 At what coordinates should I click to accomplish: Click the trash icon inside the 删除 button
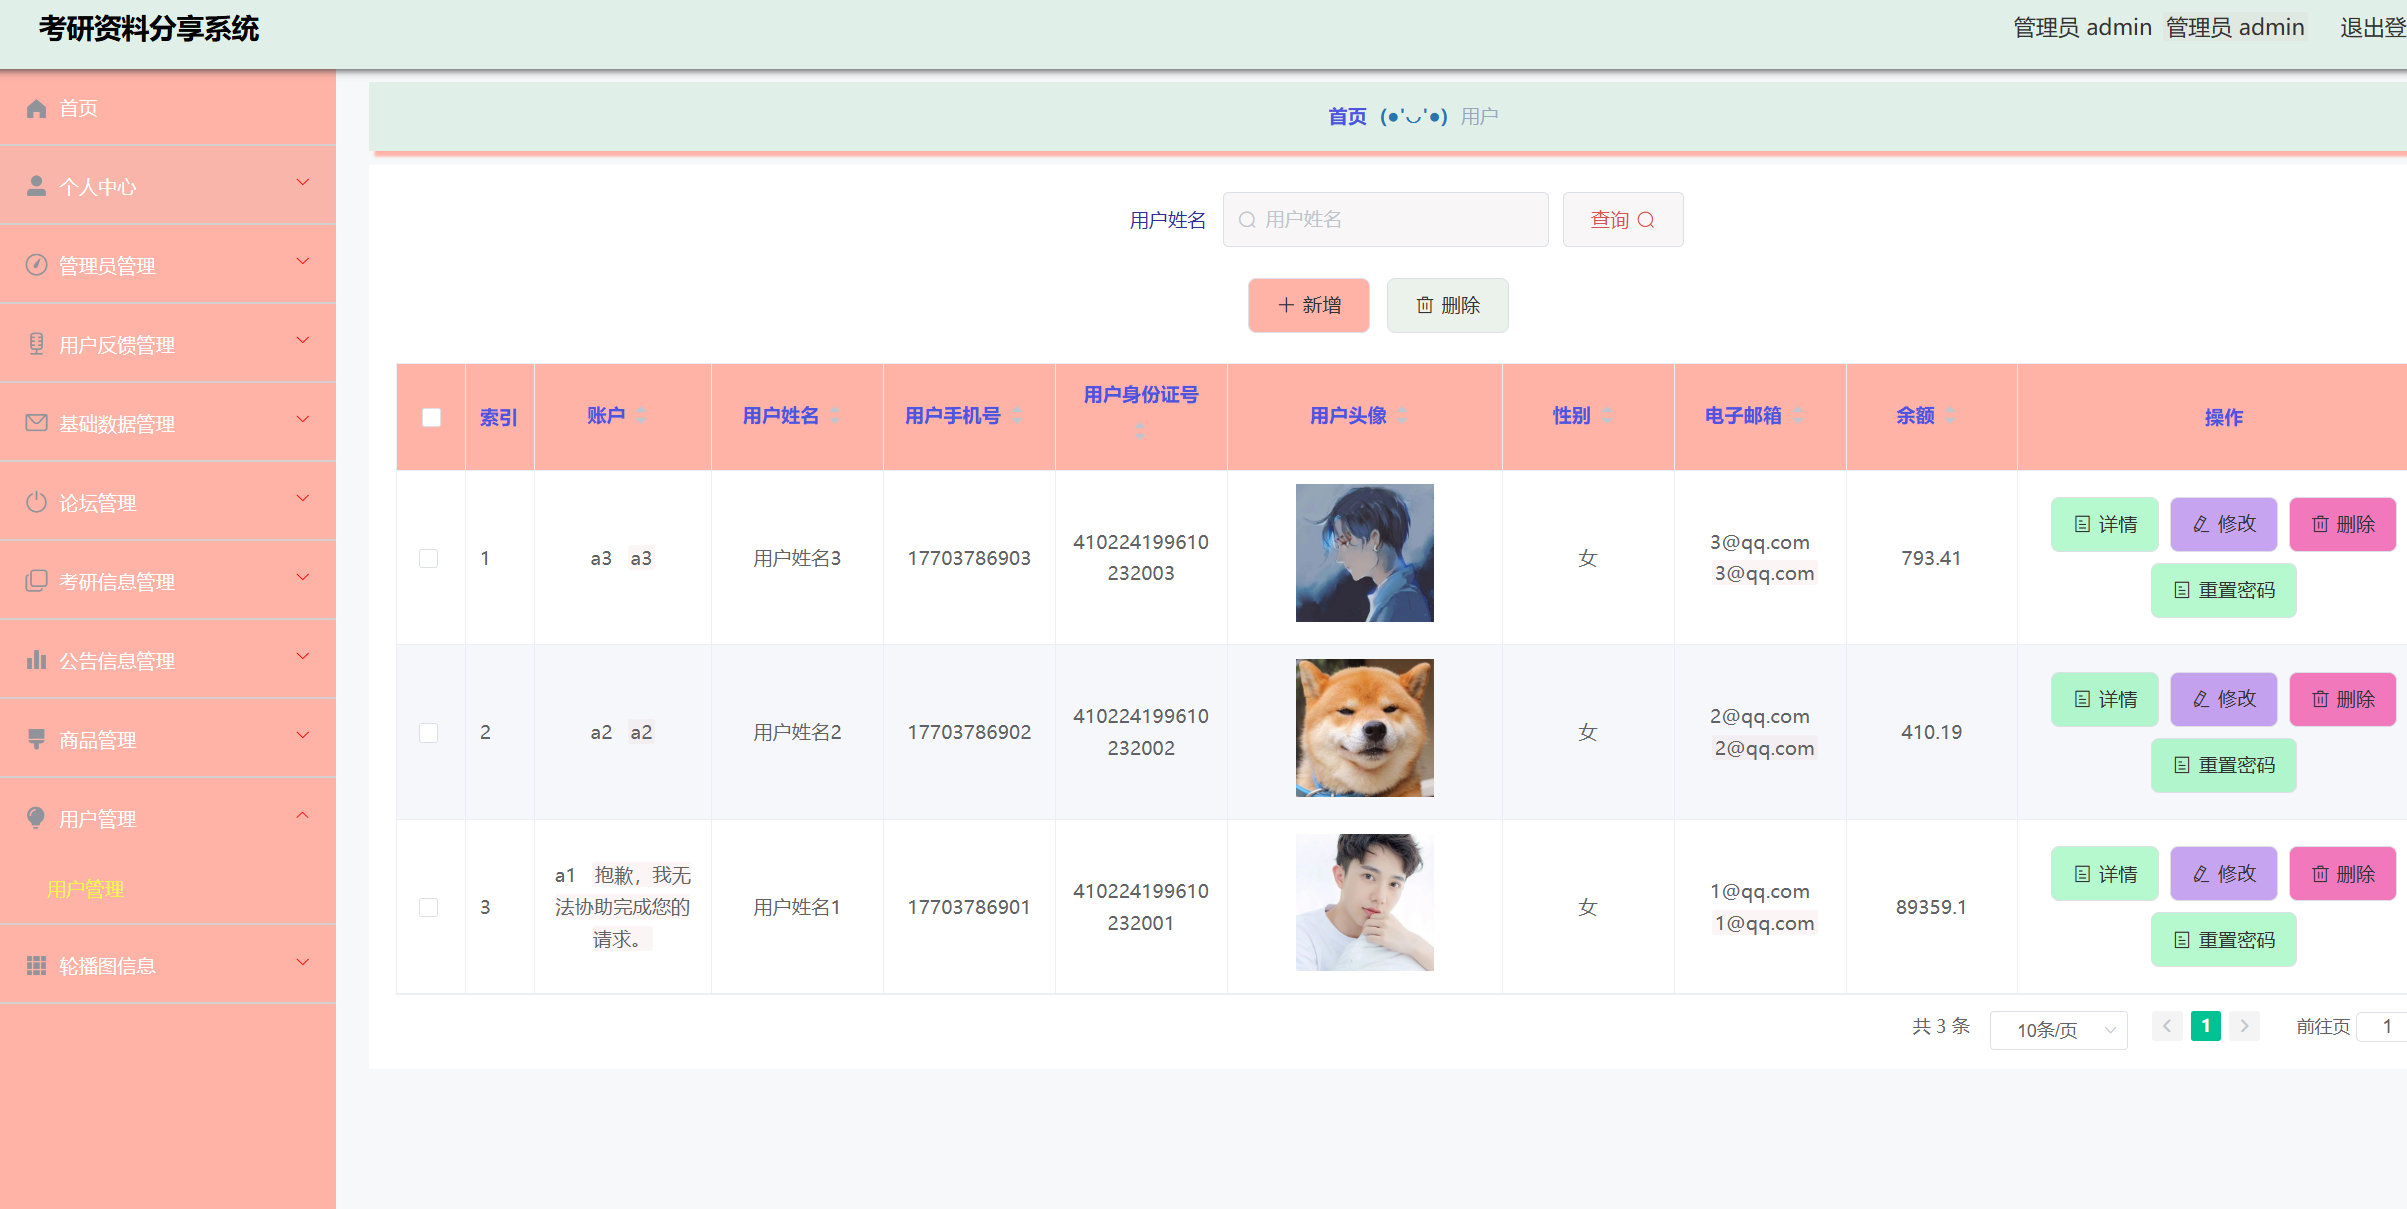(1425, 305)
